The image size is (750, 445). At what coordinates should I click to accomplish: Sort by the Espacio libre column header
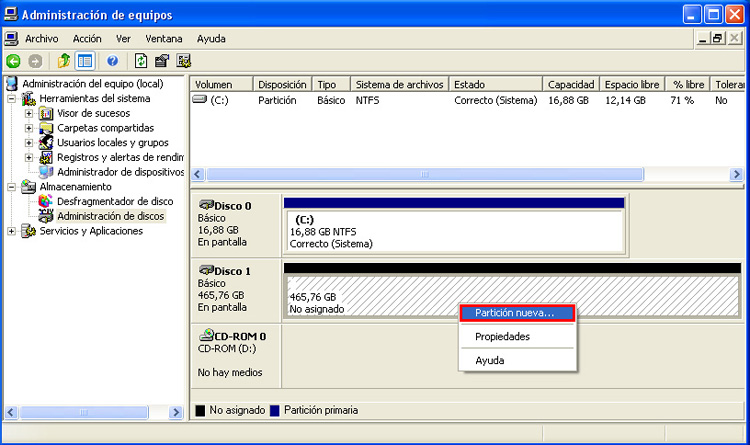coord(632,84)
